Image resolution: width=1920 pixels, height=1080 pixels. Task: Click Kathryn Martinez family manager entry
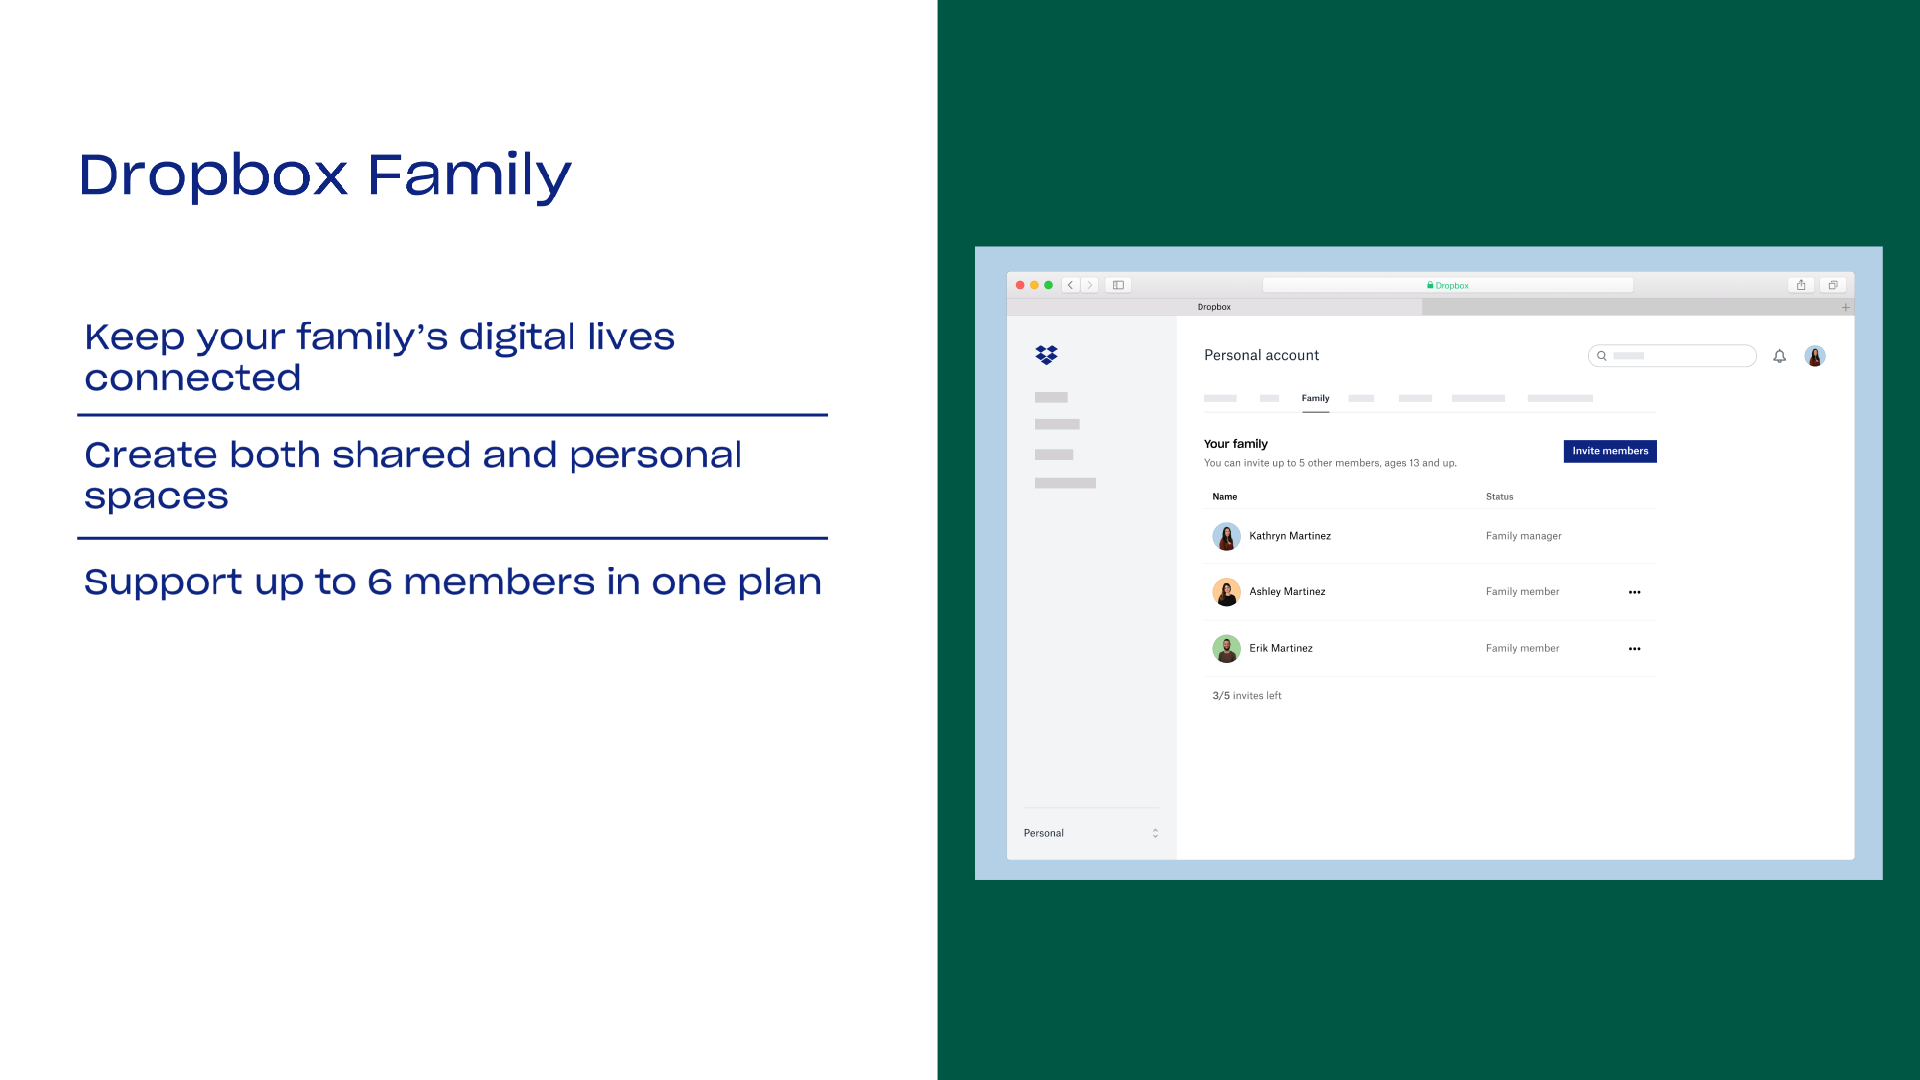pos(1429,535)
